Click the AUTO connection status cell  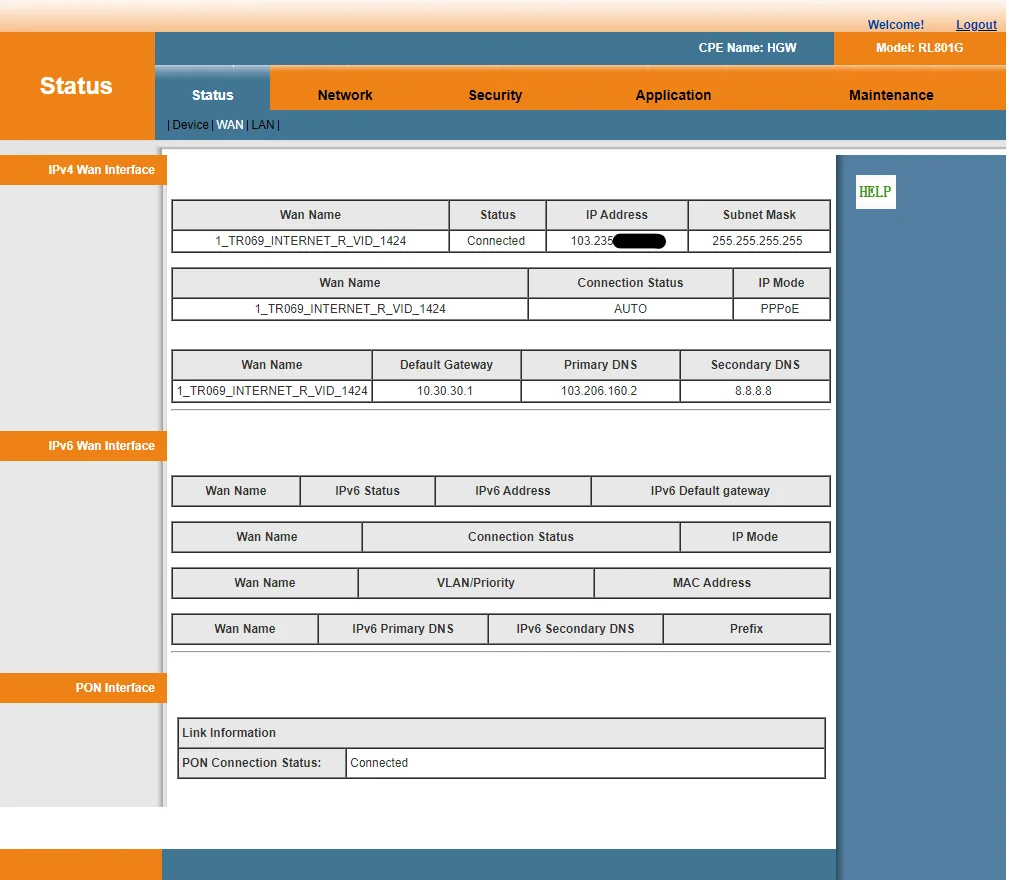[630, 309]
